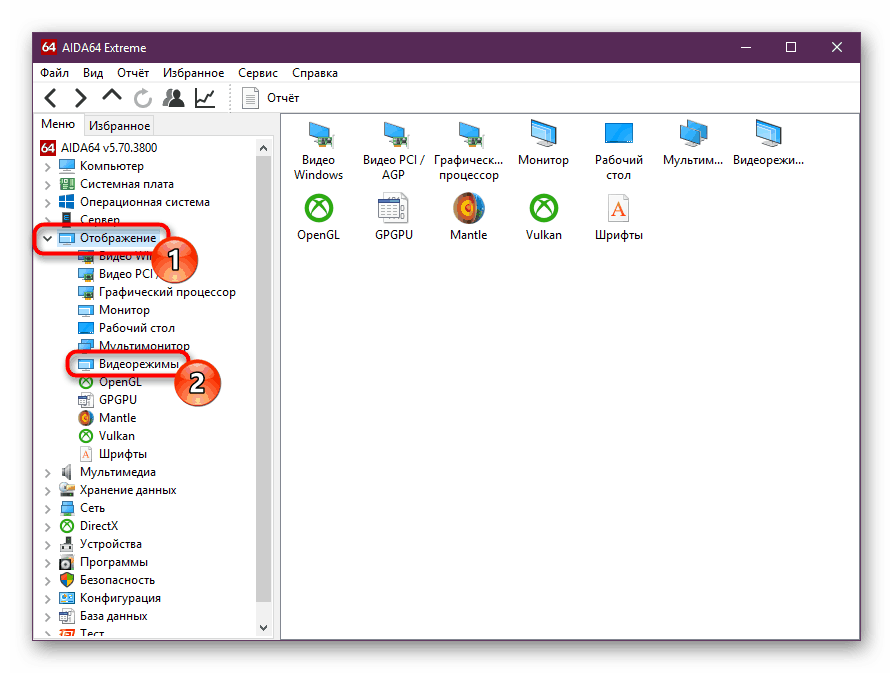The height and width of the screenshot is (673, 893).
Task: Maximize the AIDA64 Extreme window
Action: (791, 47)
